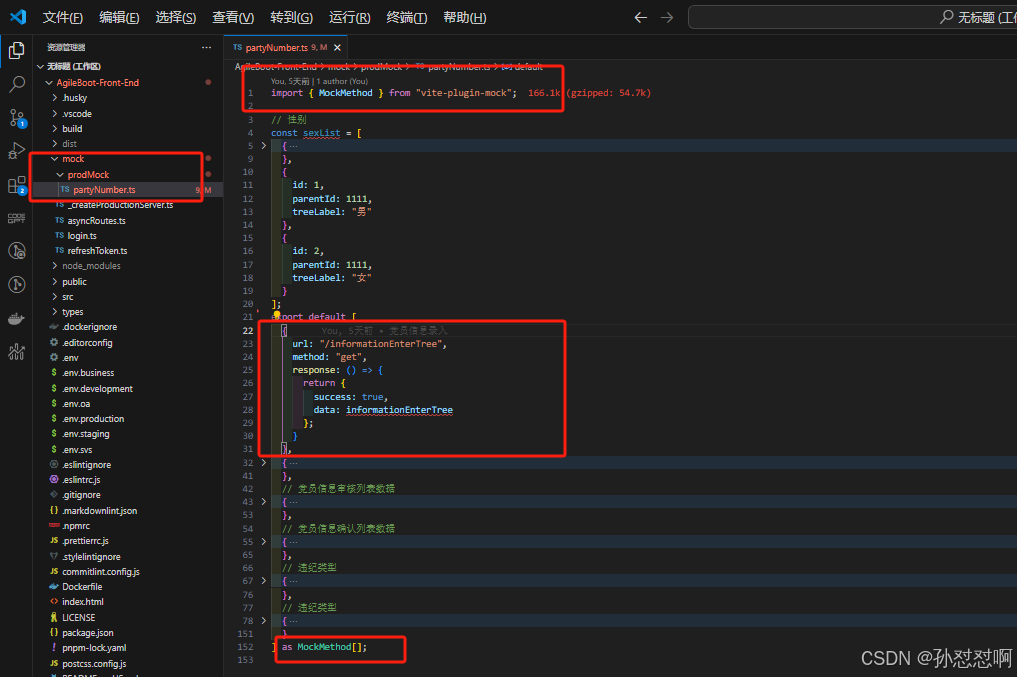This screenshot has width=1017, height=677.
Task: Click AgileBoot-Front-End in the breadcrumb
Action: coord(276,67)
